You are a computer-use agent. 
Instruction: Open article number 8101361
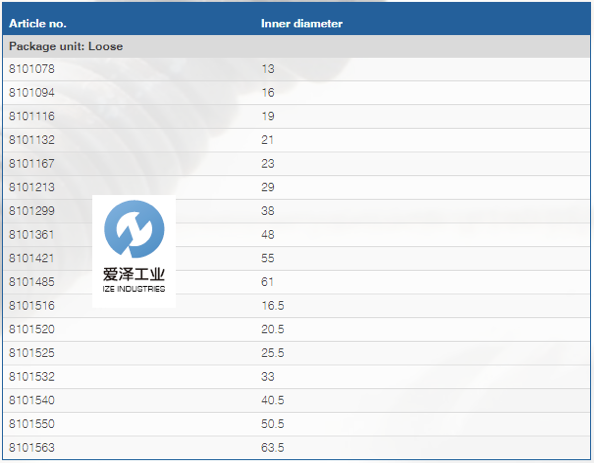(32, 235)
